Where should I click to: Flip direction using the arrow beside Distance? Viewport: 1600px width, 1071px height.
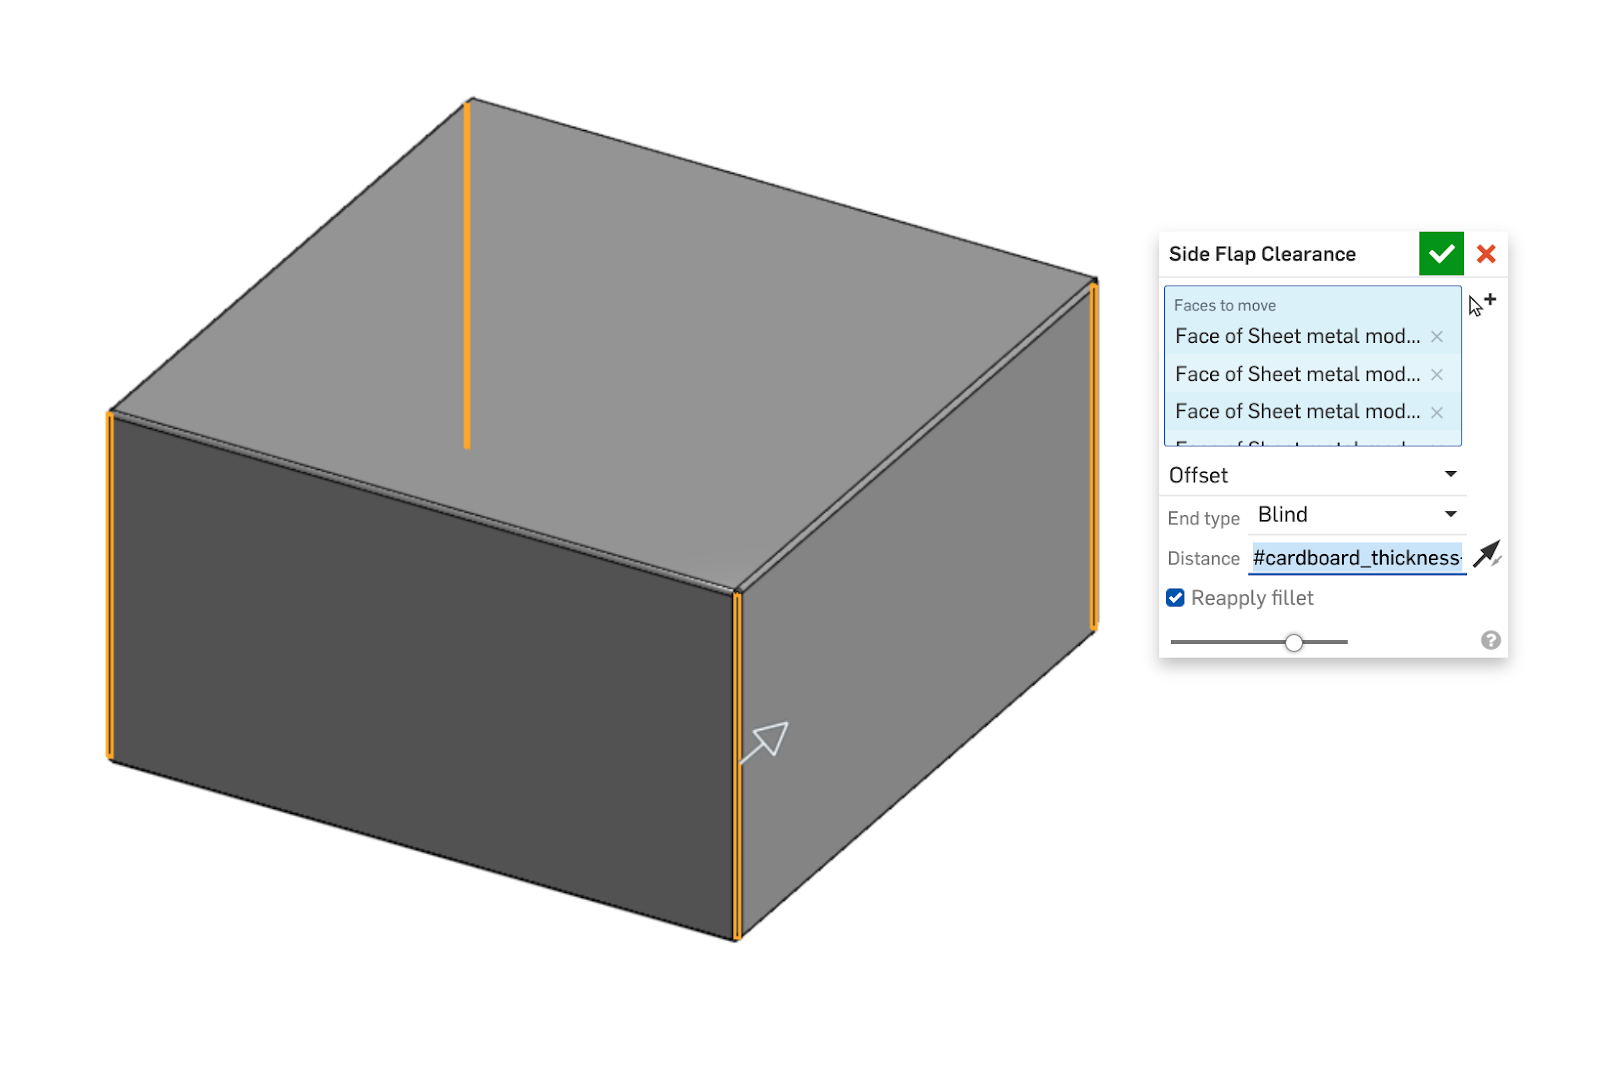[1487, 554]
